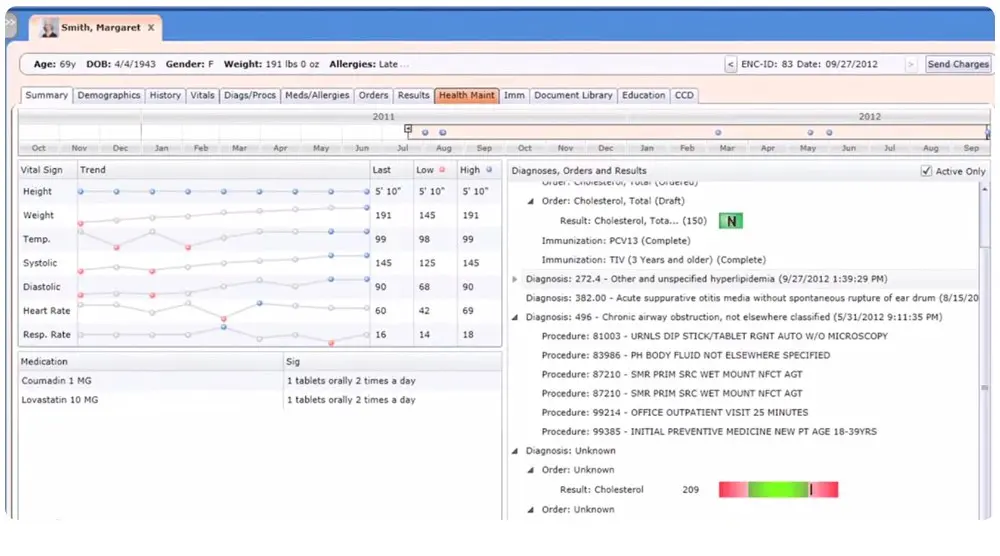The height and width of the screenshot is (556, 1000).
Task: Click the red dot next to Low
Action: 443,170
